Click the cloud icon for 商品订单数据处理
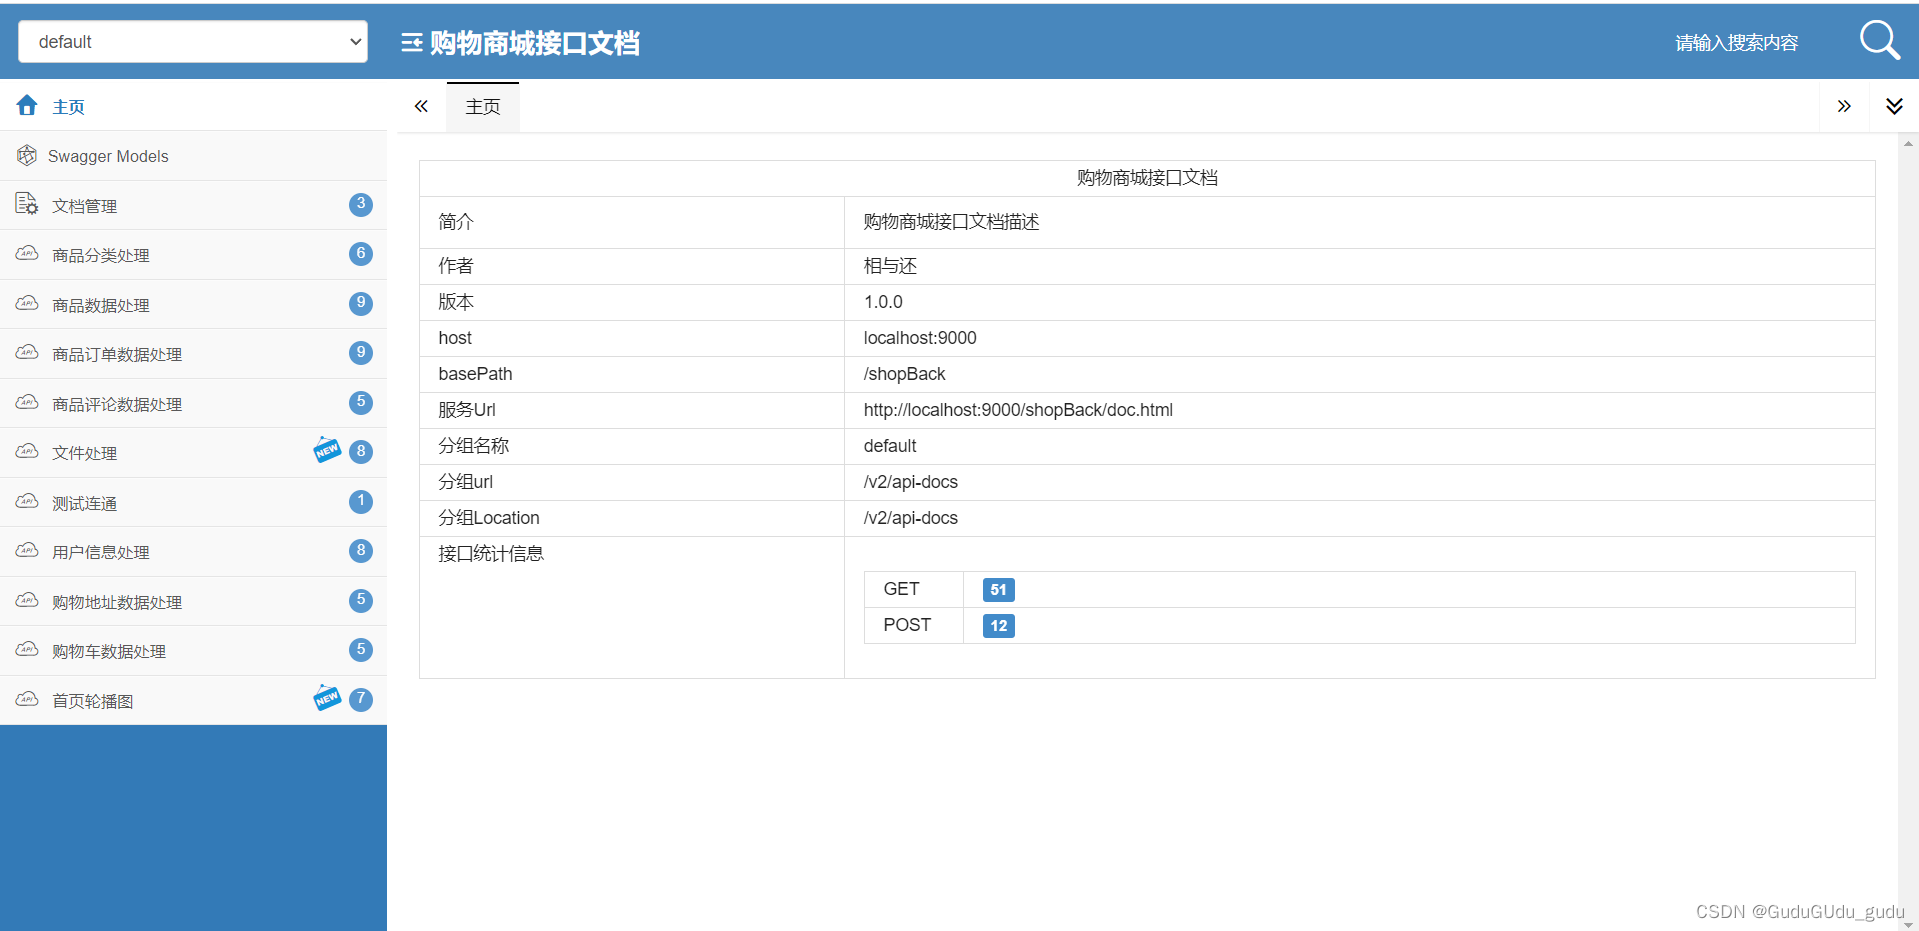1919x931 pixels. (x=26, y=353)
